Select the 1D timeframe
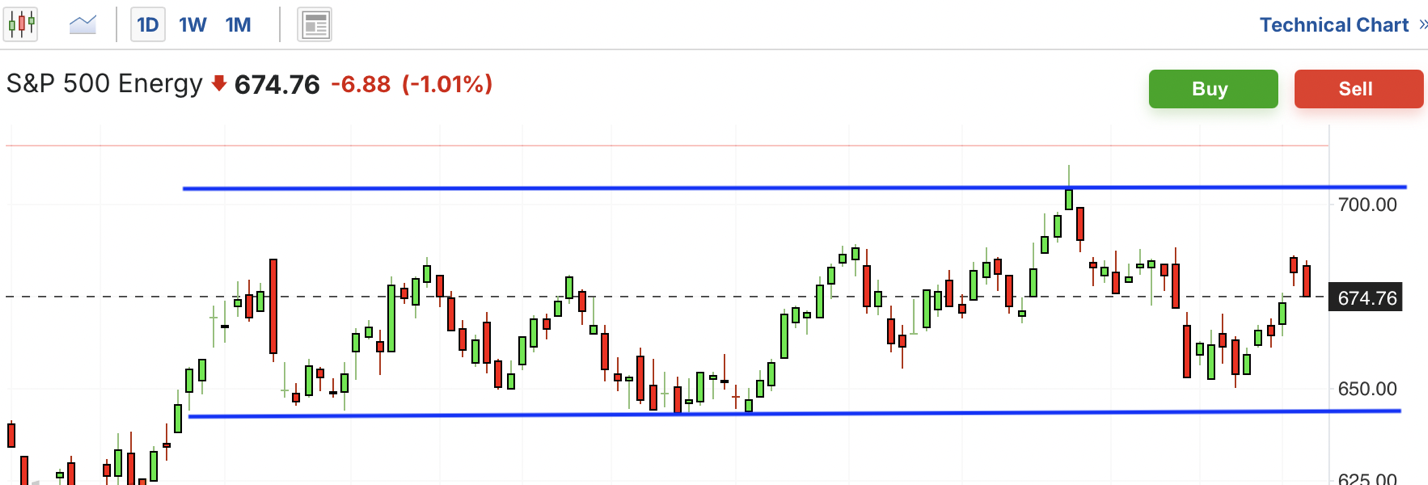Screen dimensions: 1428x485 click(148, 24)
